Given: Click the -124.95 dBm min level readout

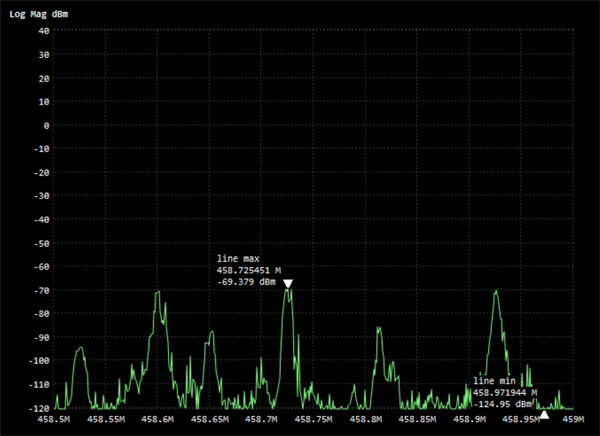Looking at the screenshot, I should click(502, 404).
